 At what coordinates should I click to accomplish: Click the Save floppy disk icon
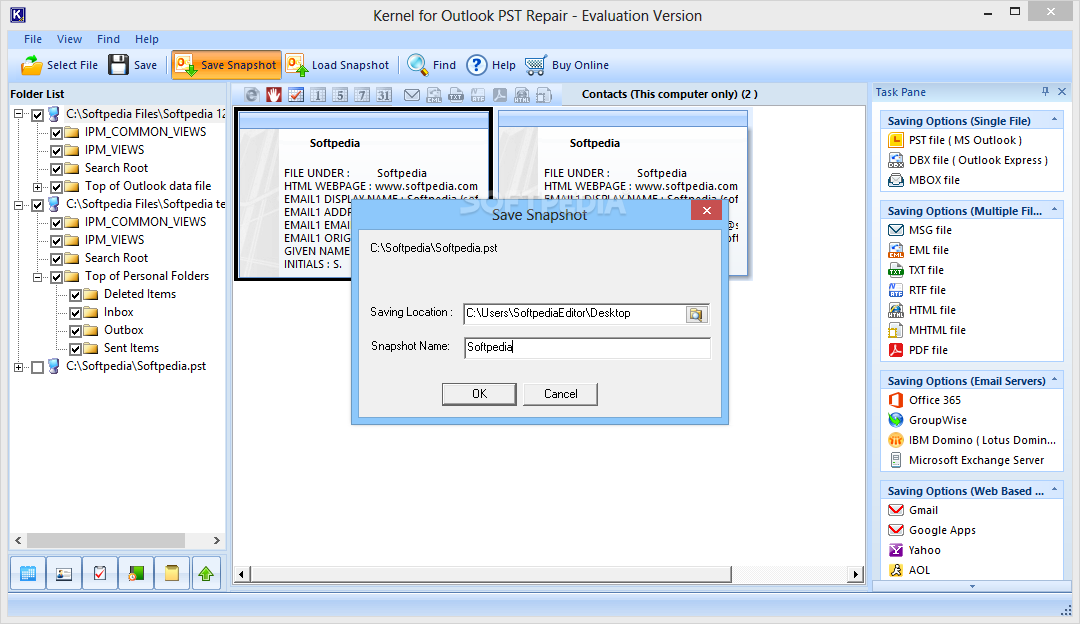point(118,65)
